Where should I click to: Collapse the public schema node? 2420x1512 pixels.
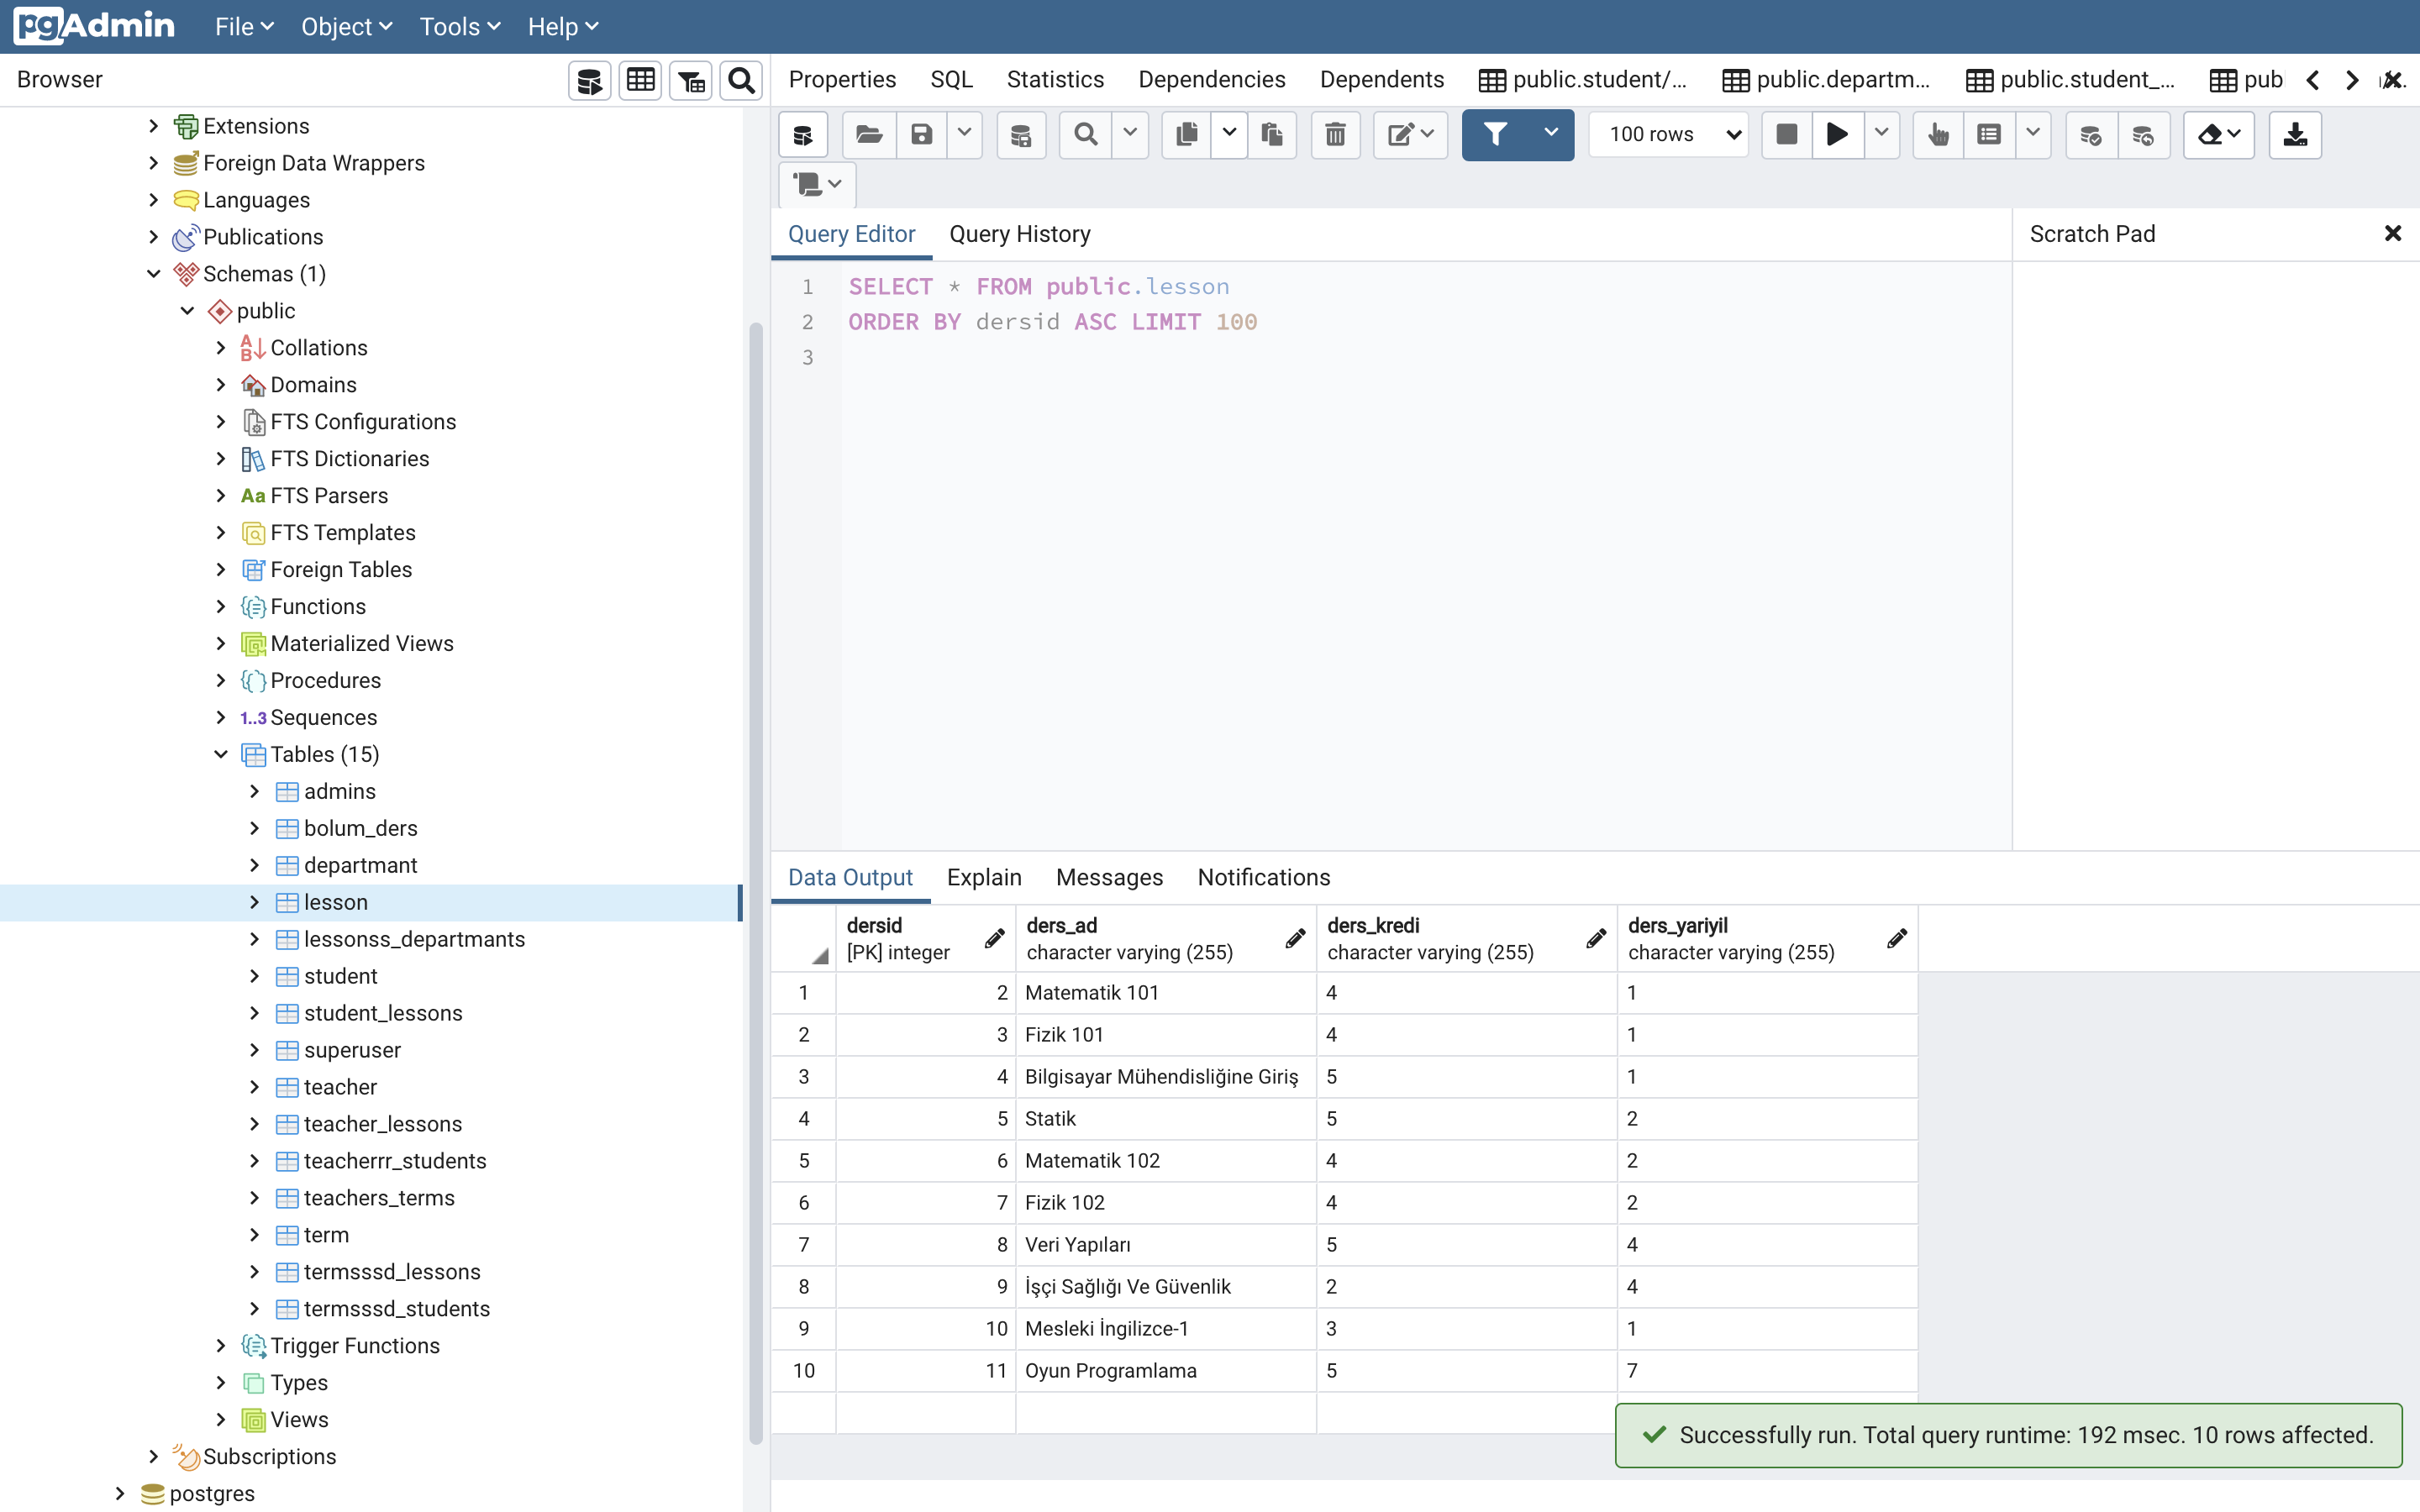pyautogui.click(x=187, y=310)
